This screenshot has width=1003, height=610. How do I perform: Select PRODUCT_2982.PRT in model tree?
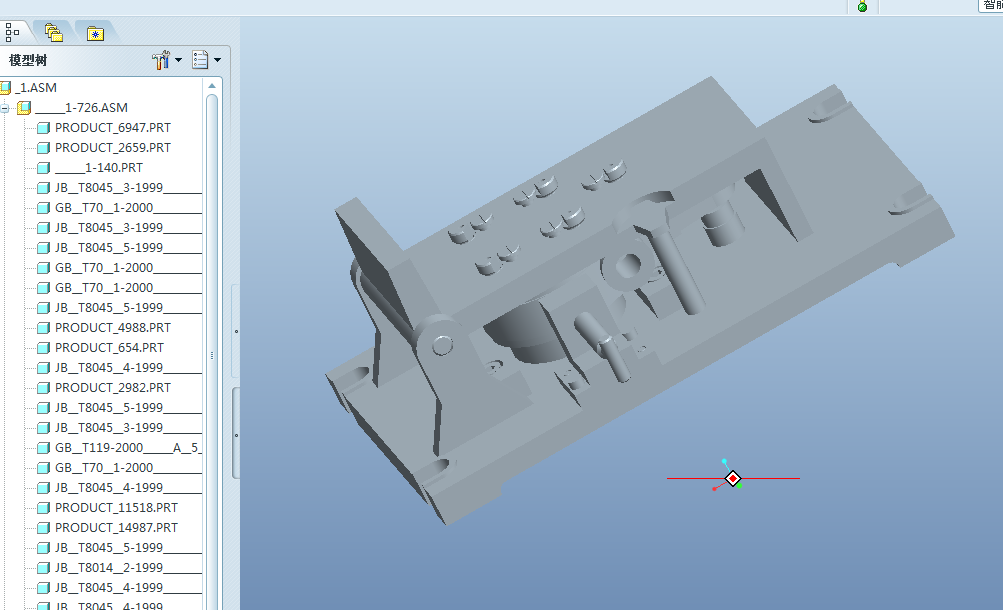click(x=113, y=387)
